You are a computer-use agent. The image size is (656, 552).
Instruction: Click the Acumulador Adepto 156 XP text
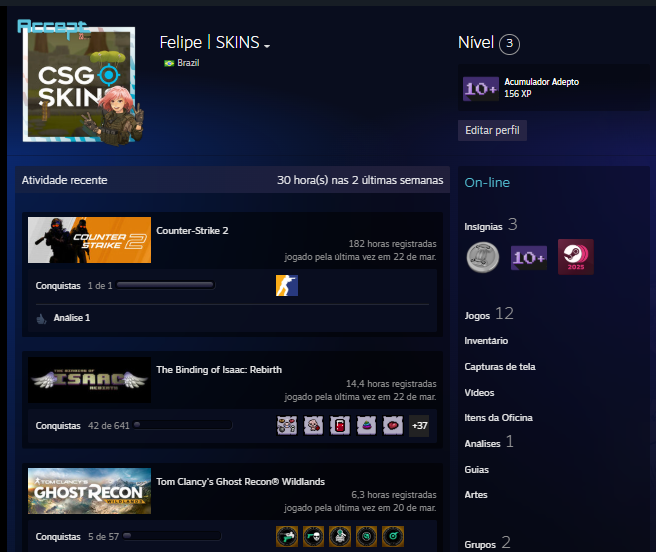tap(541, 87)
